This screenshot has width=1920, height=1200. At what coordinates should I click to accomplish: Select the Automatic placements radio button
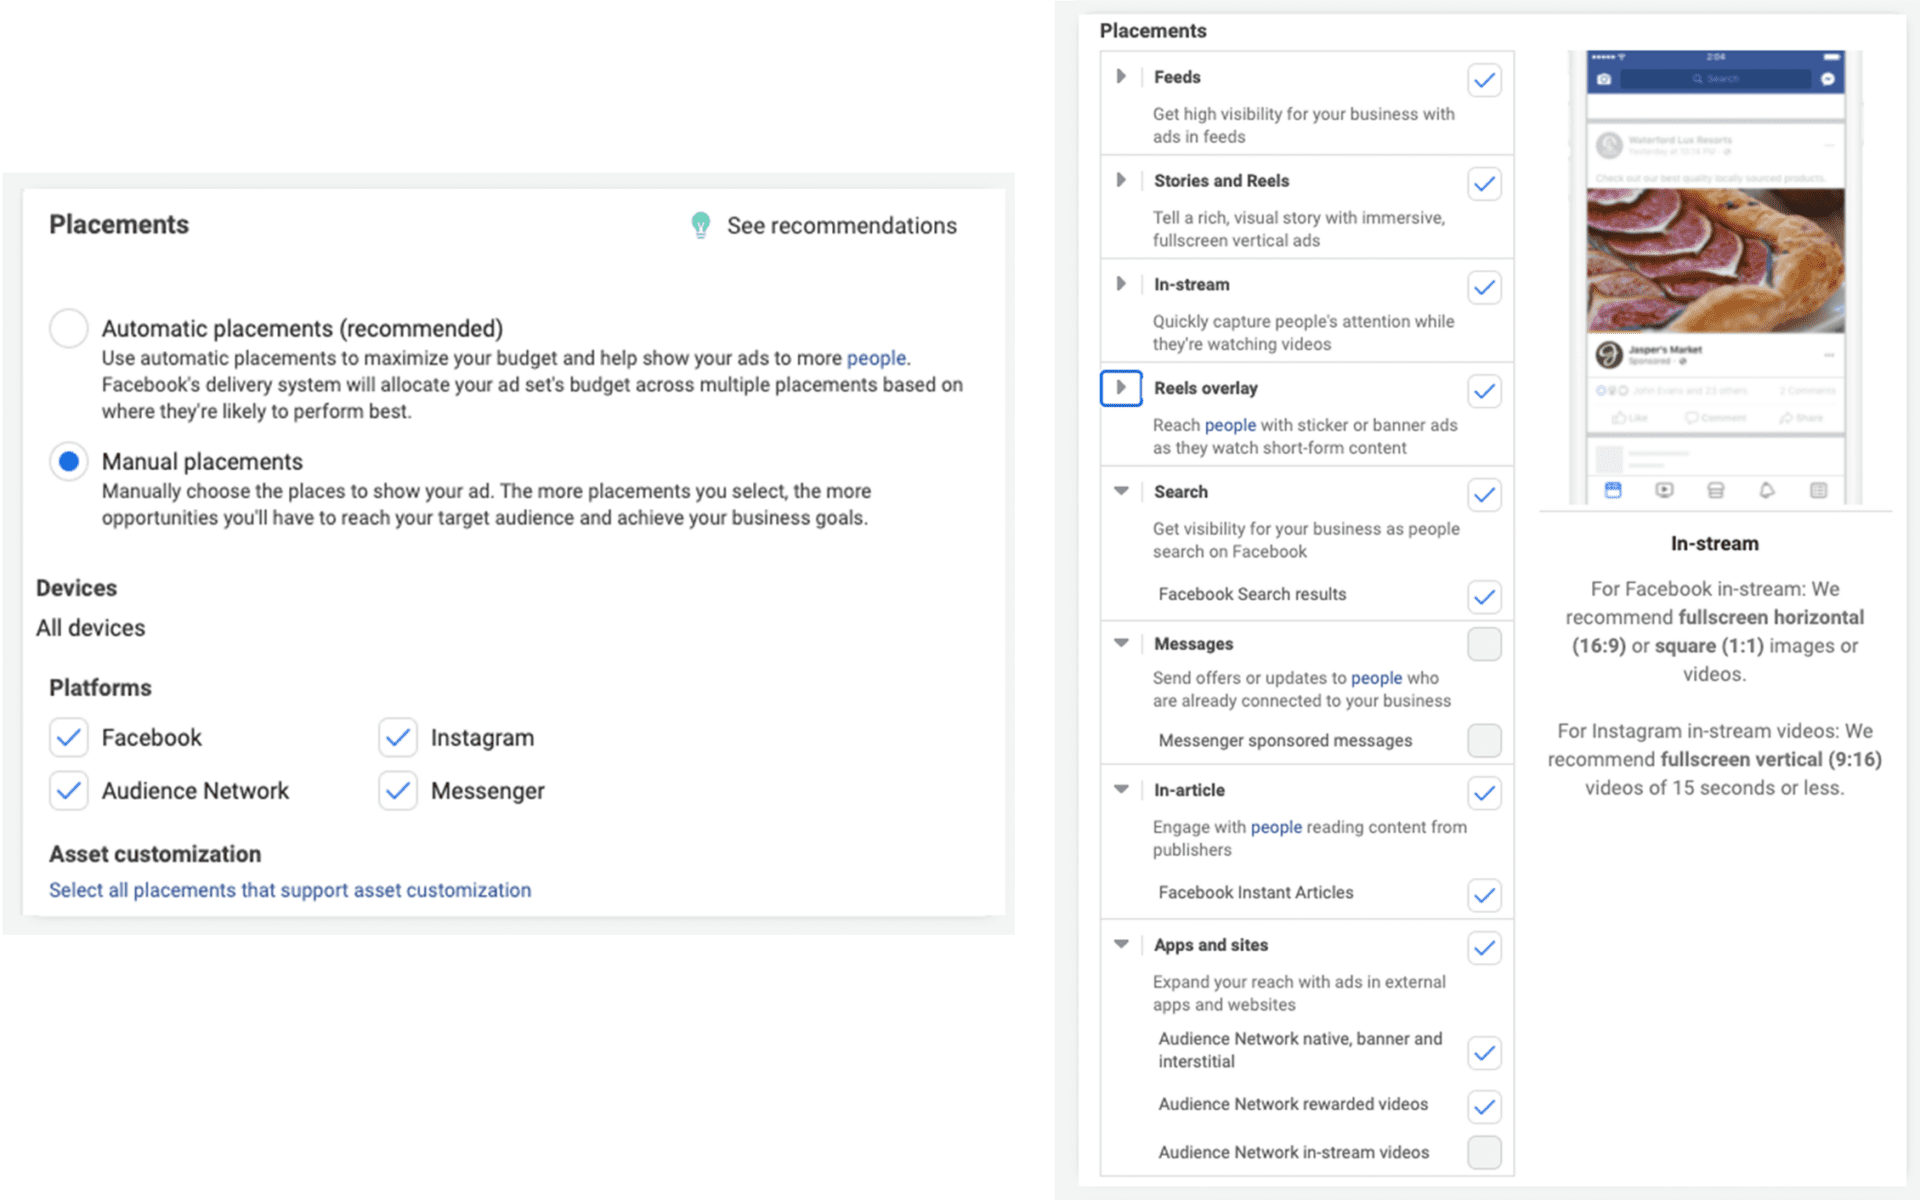click(x=68, y=328)
